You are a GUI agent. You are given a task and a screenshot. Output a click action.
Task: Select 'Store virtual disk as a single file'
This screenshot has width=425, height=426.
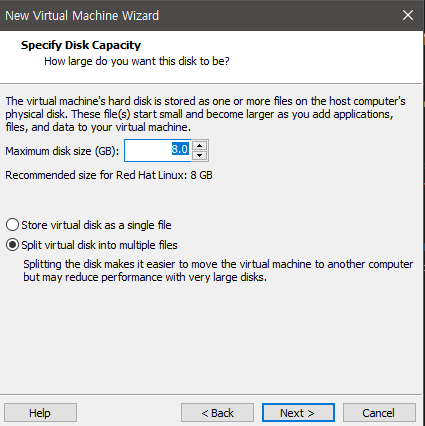[x=89, y=225]
